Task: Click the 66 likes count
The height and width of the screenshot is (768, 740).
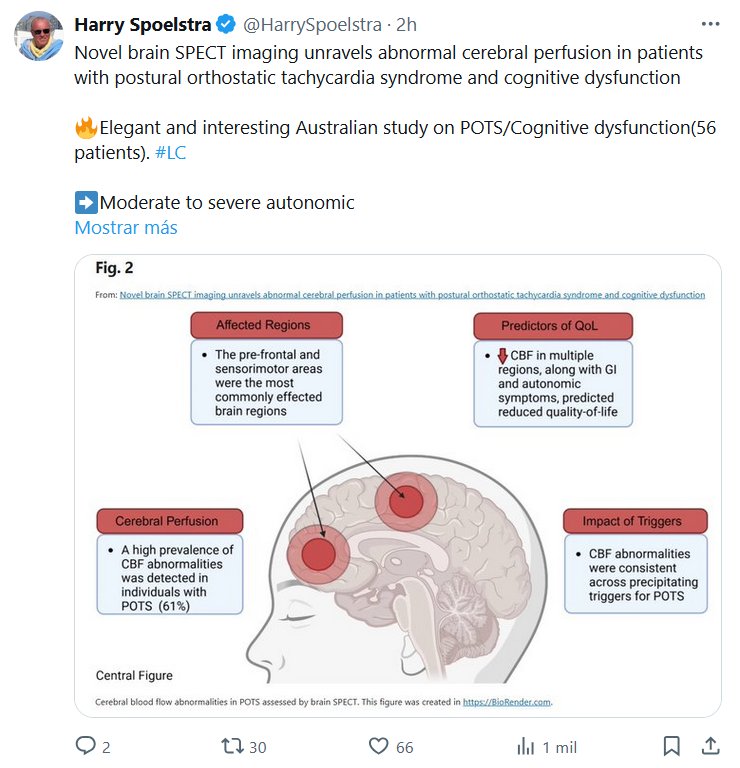Action: 404,747
